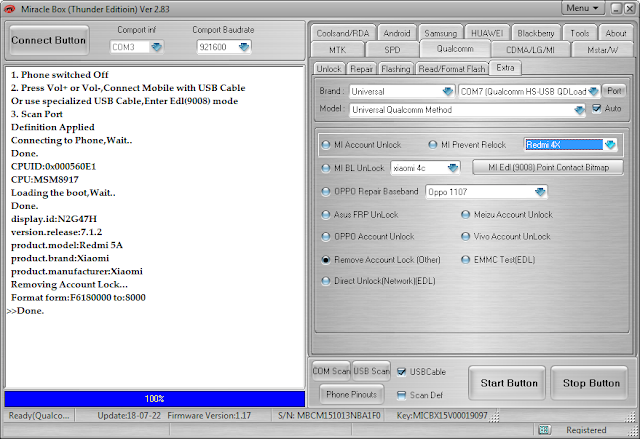640x439 pixels.
Task: Toggle the USBCable checkbox
Action: (402, 372)
